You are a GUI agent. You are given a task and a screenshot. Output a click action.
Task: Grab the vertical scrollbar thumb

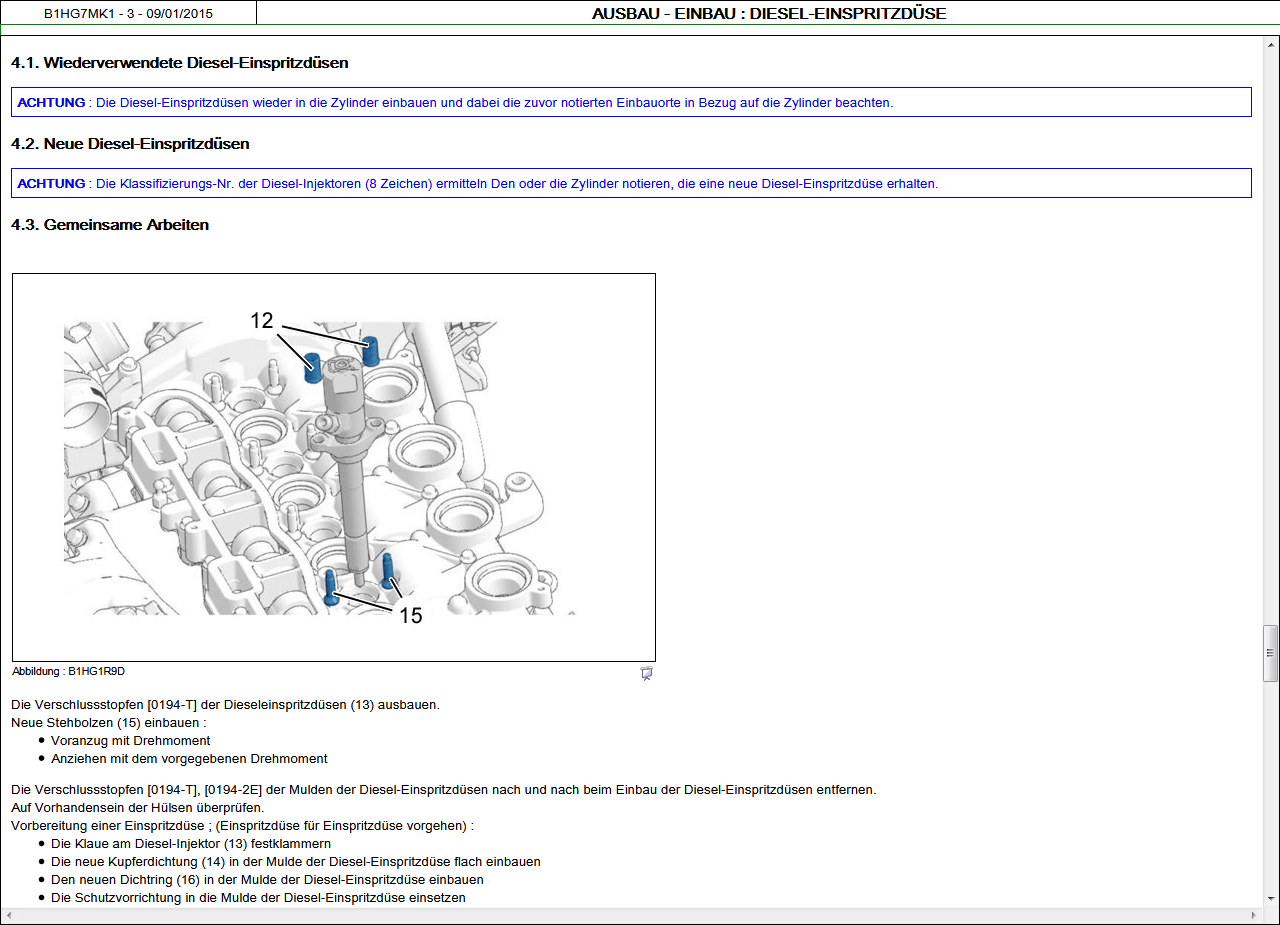pos(1270,653)
